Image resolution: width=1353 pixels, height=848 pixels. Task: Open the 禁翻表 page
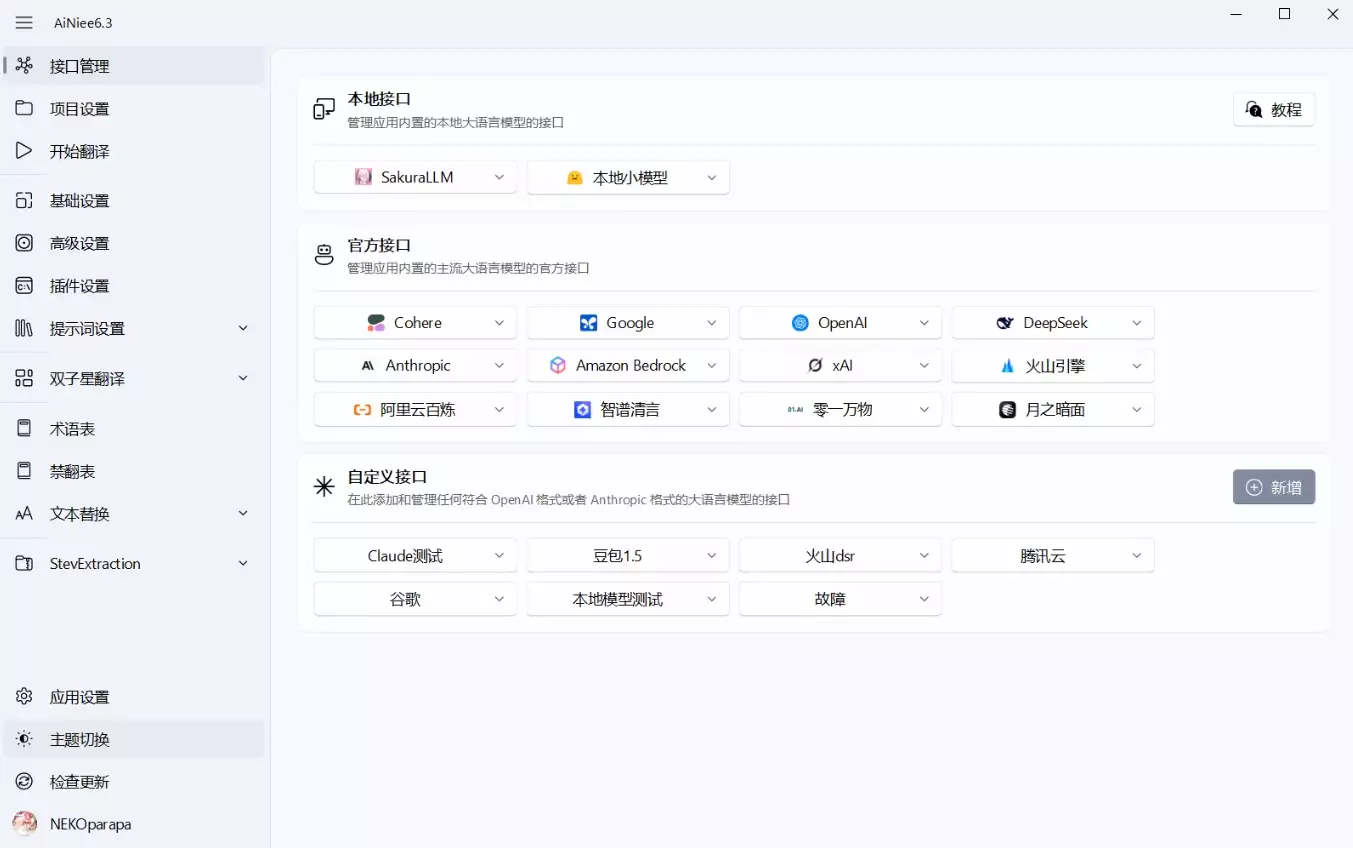click(134, 471)
